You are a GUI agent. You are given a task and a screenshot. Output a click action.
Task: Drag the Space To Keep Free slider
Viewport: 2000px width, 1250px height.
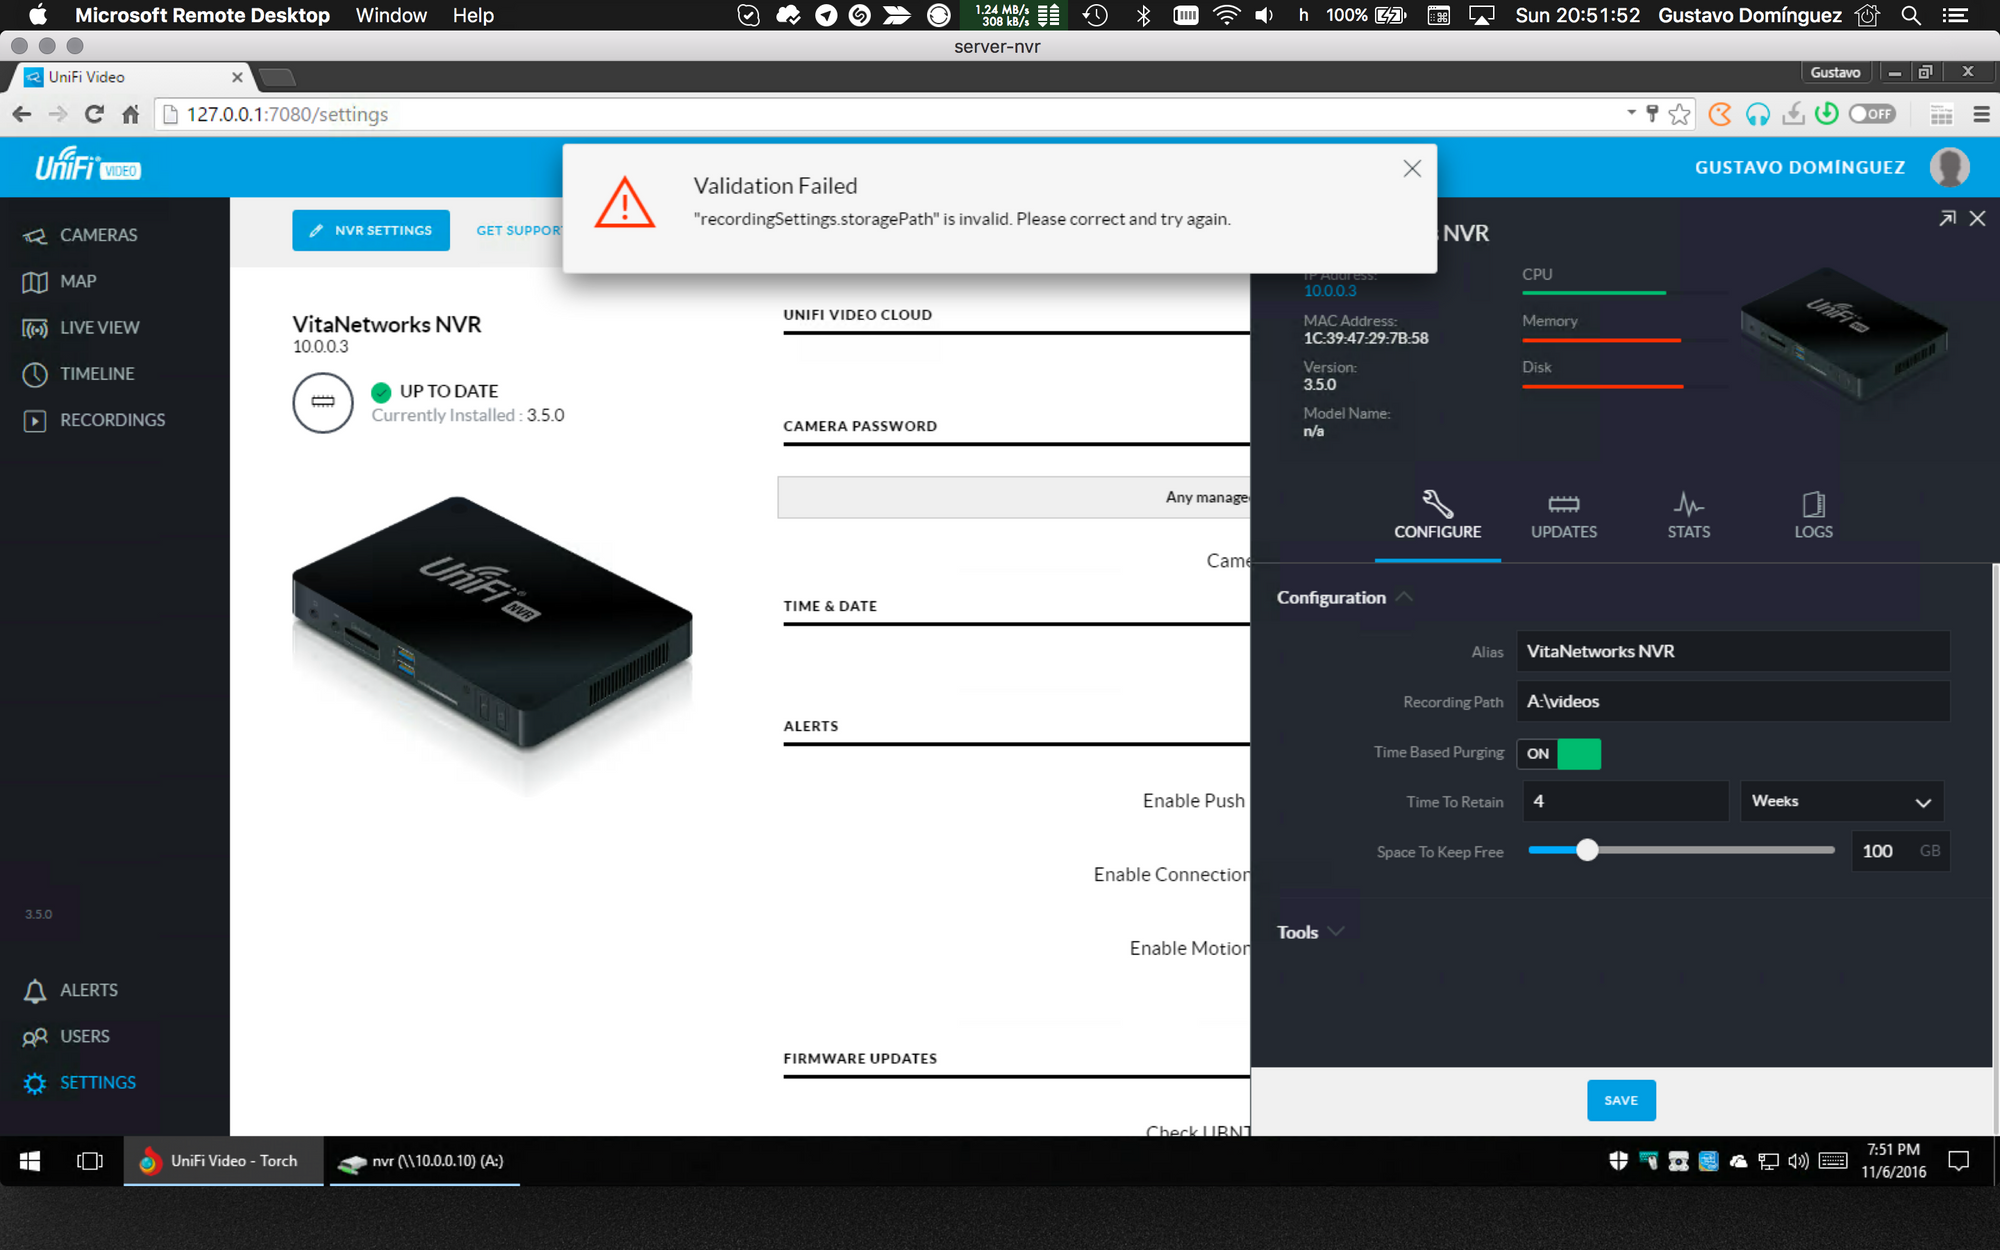1584,851
